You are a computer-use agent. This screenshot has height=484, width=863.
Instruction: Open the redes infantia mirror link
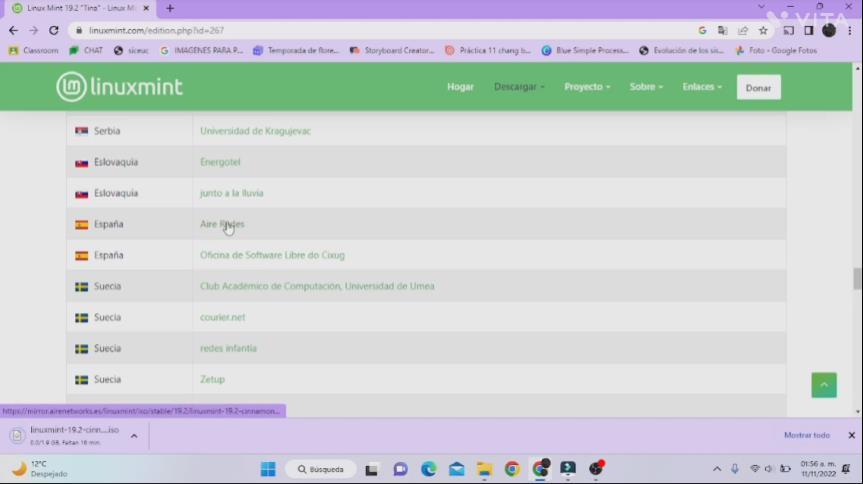click(228, 349)
